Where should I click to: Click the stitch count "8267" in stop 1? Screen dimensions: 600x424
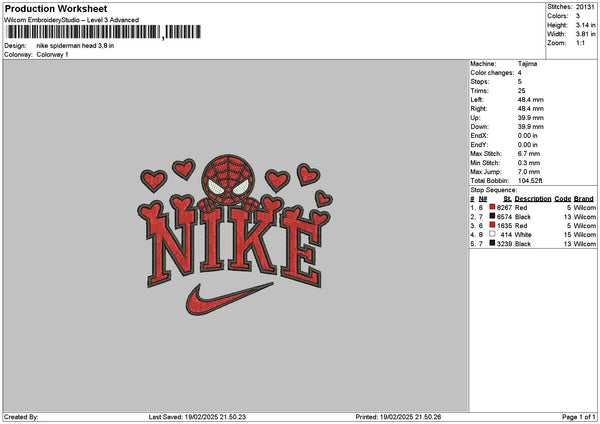(504, 207)
